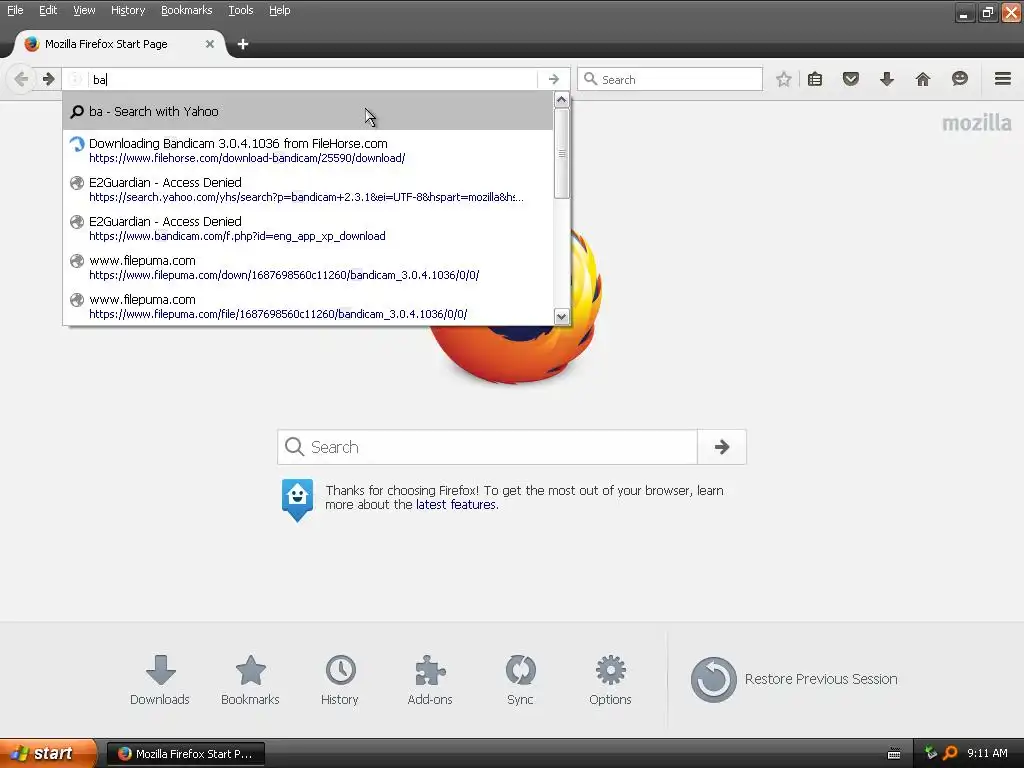Open the hamburger menu

[x=1003, y=80]
